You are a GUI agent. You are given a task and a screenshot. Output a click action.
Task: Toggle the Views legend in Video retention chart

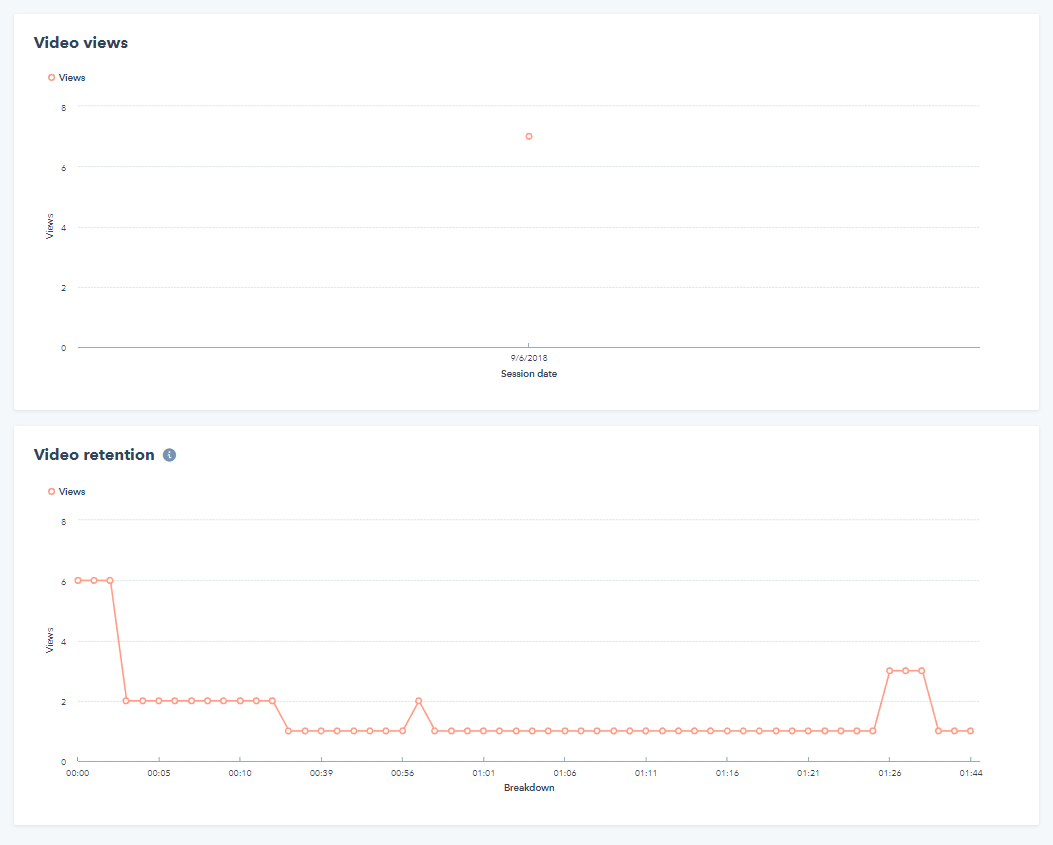pos(66,492)
